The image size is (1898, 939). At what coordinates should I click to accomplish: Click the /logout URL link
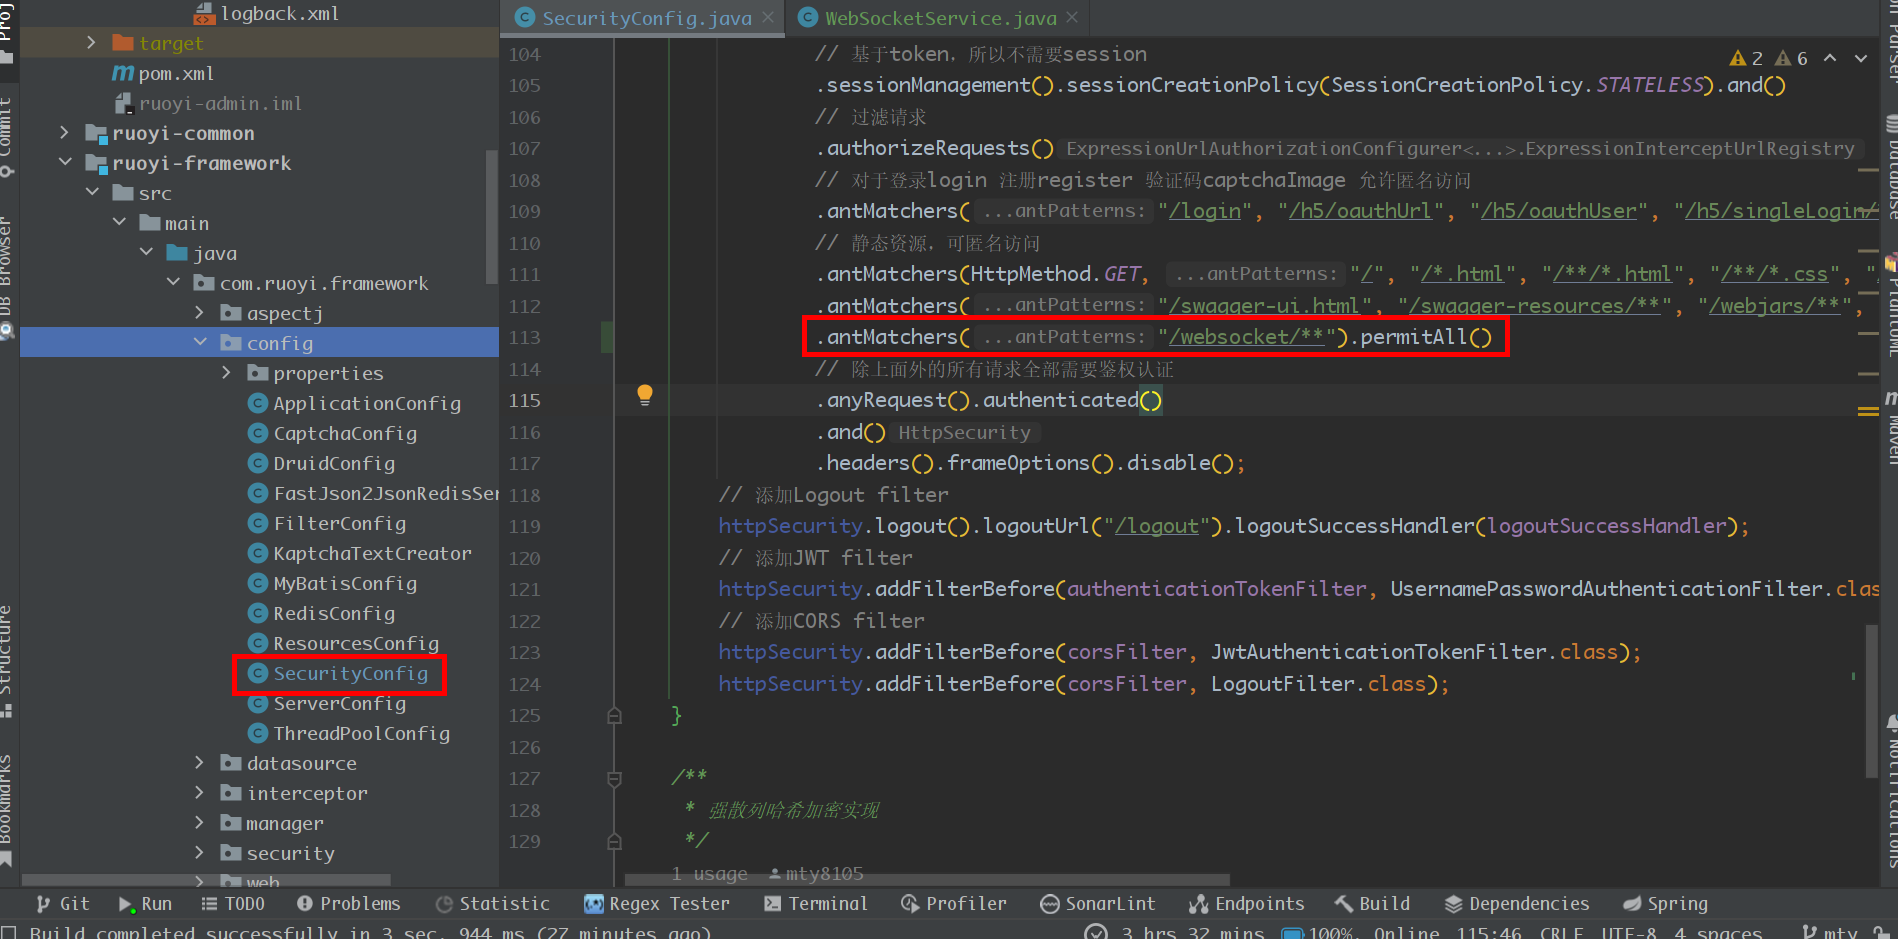click(x=1156, y=526)
